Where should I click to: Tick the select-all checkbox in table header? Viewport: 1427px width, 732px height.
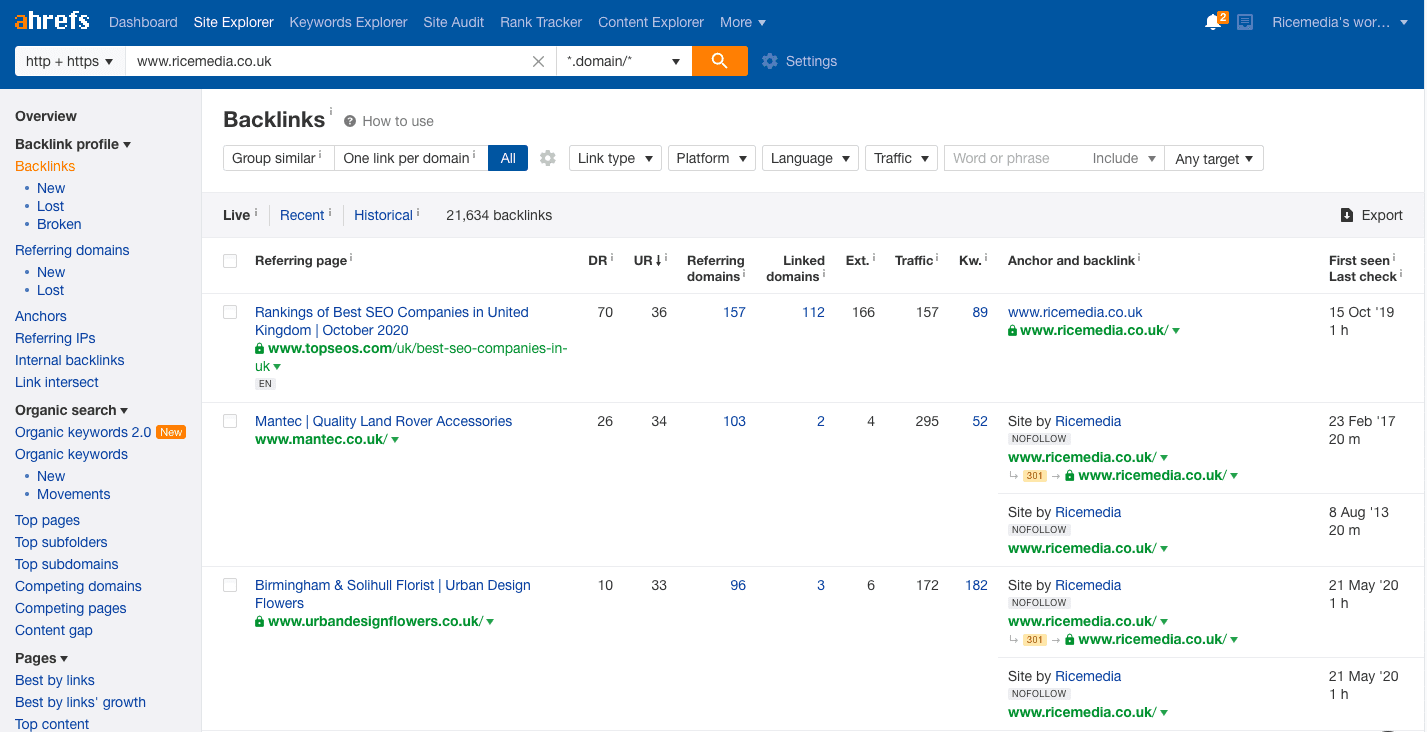tap(230, 261)
